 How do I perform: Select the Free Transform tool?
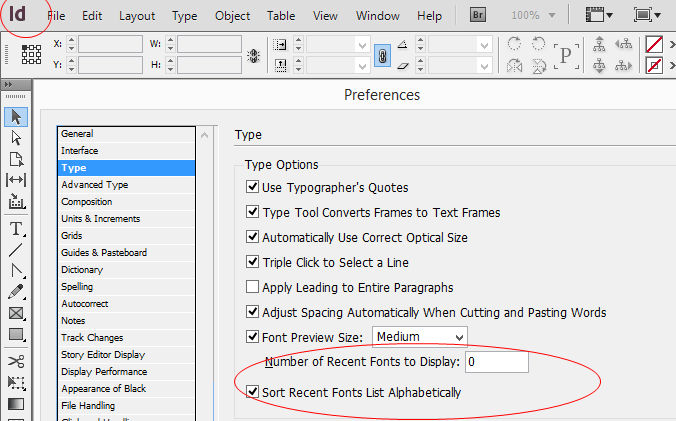click(x=16, y=383)
